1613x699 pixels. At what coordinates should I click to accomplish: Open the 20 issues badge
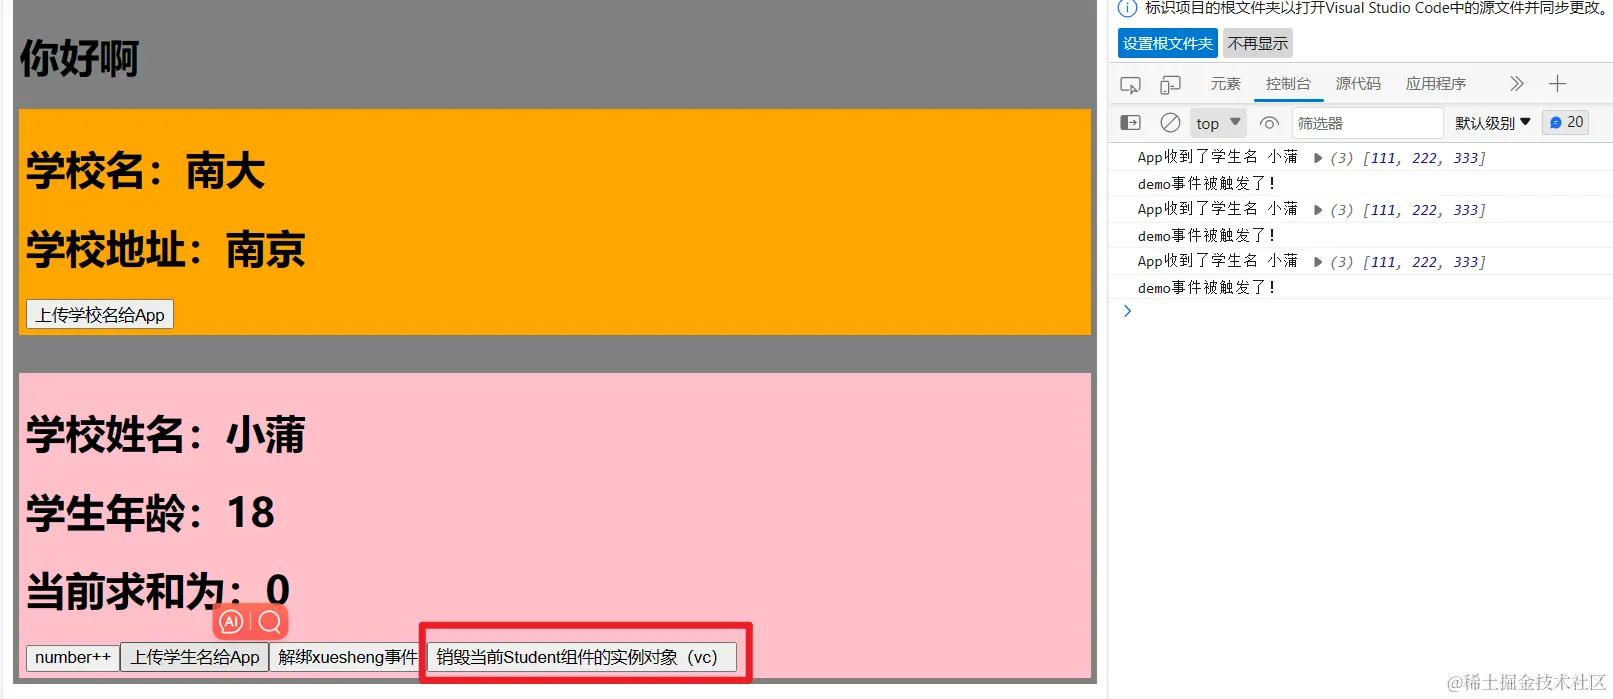1566,122
